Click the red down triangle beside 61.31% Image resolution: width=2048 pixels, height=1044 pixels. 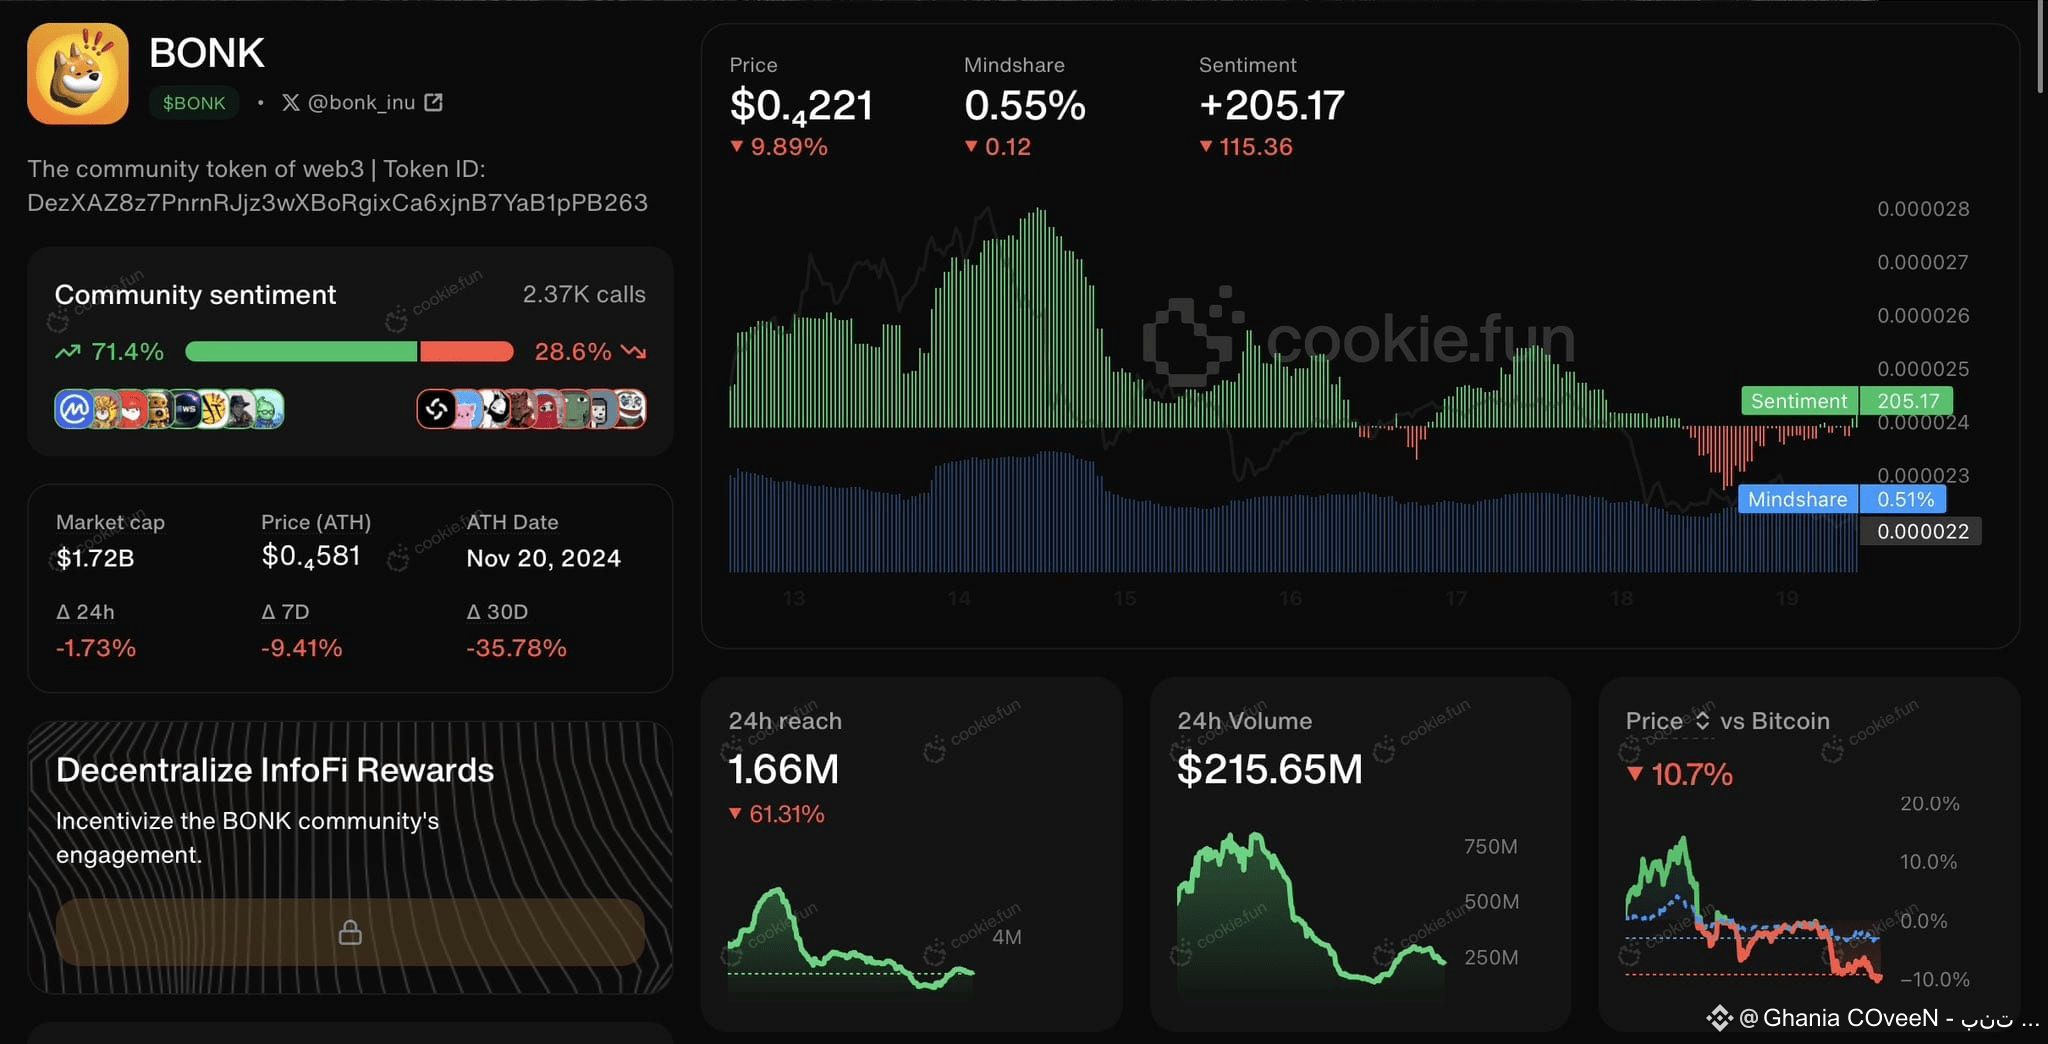click(x=735, y=813)
